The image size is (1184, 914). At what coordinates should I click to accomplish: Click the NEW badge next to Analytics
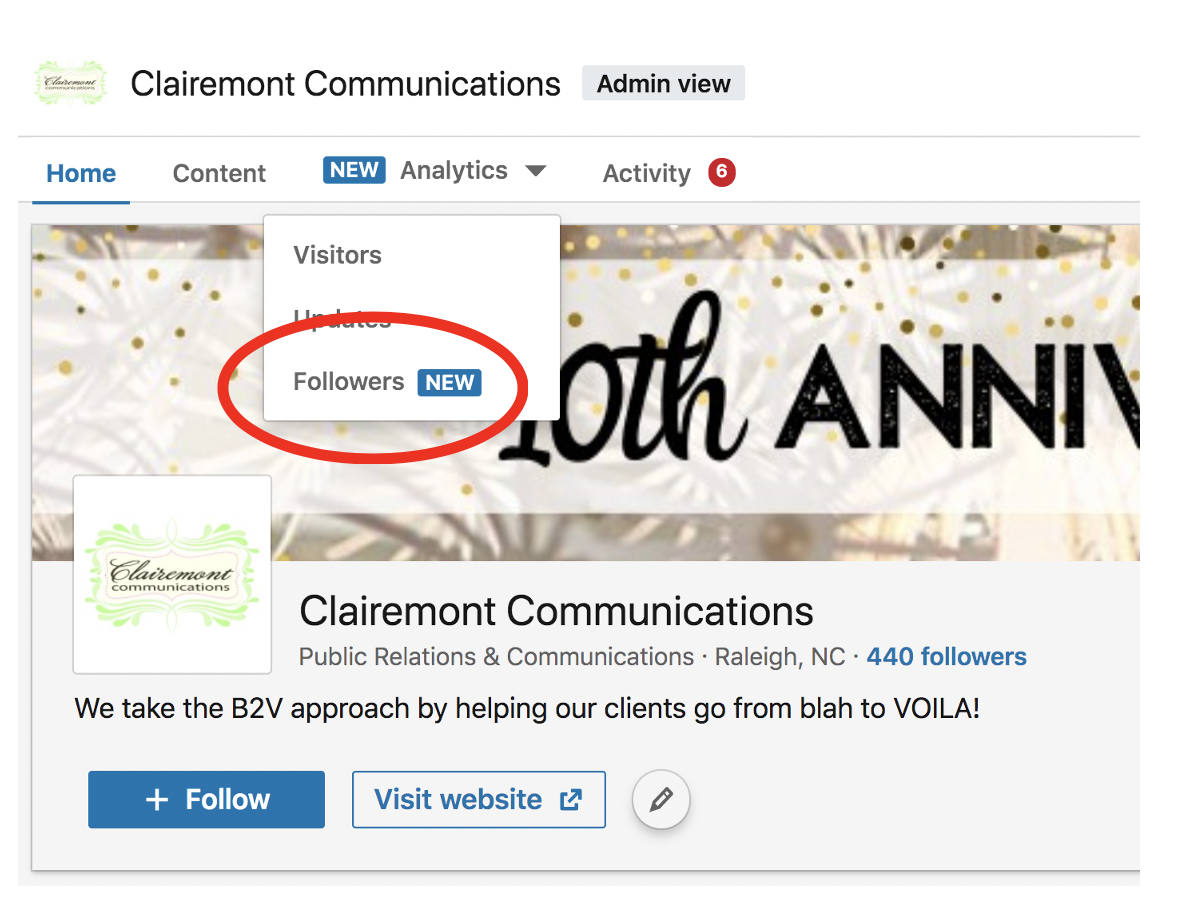[x=354, y=170]
